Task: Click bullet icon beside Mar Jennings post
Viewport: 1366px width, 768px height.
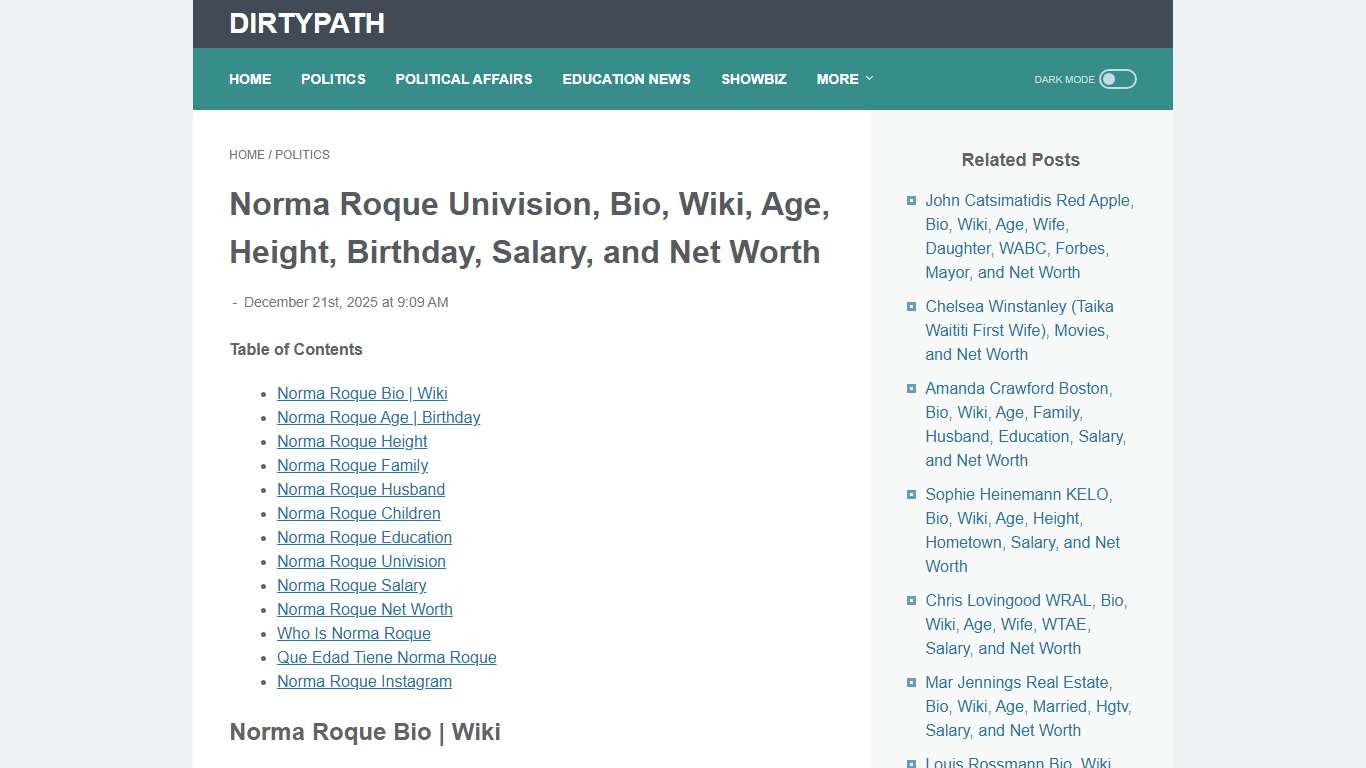Action: (911, 682)
